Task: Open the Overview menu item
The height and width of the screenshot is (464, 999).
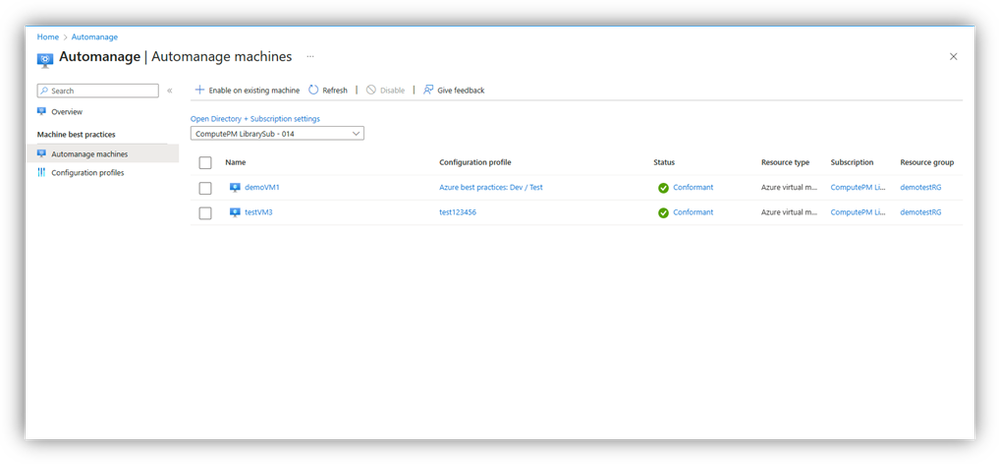Action: [x=67, y=112]
